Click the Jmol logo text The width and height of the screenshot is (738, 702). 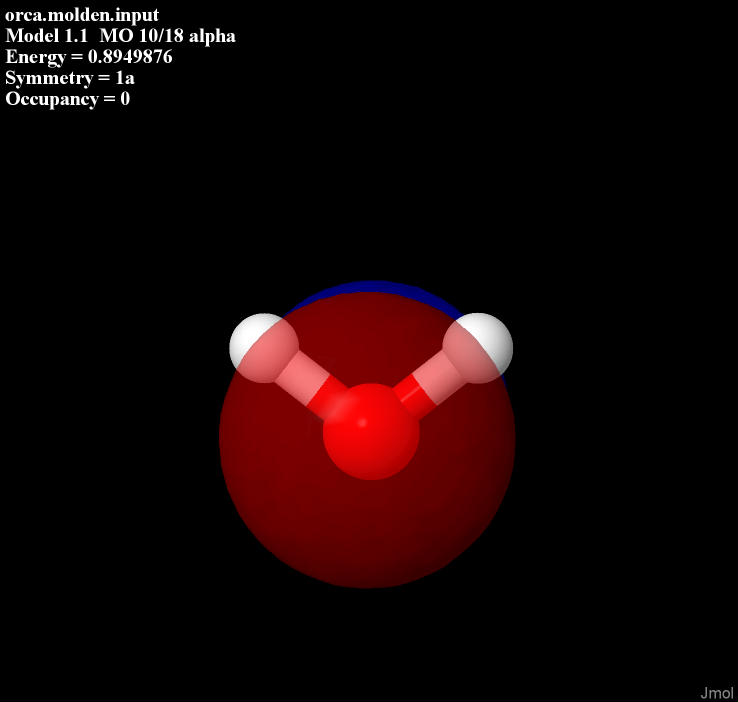[717, 693]
